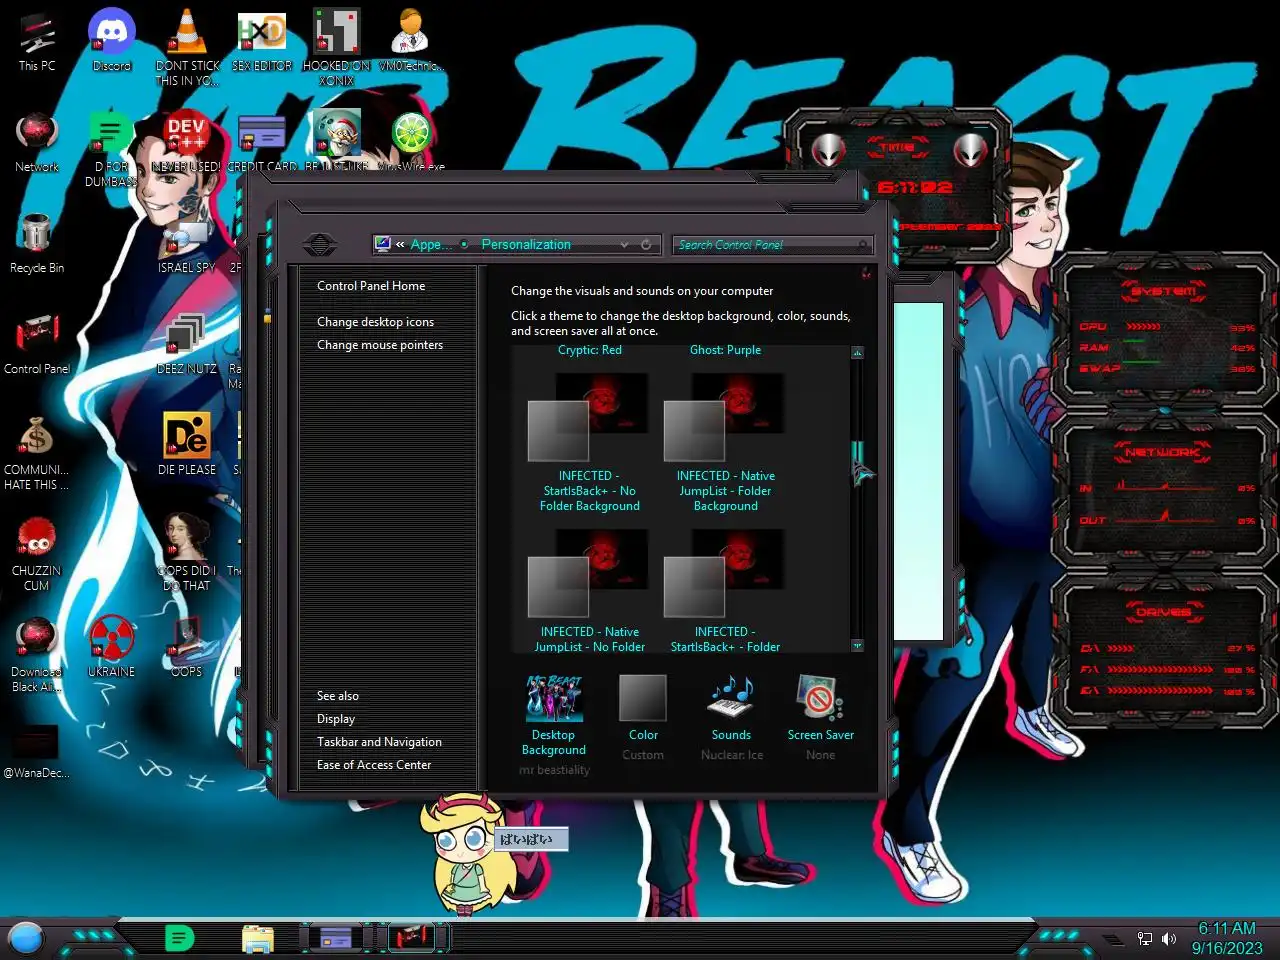Screen dimensions: 1280x960
Task: Open Change mouse pointers
Action: [x=380, y=345]
